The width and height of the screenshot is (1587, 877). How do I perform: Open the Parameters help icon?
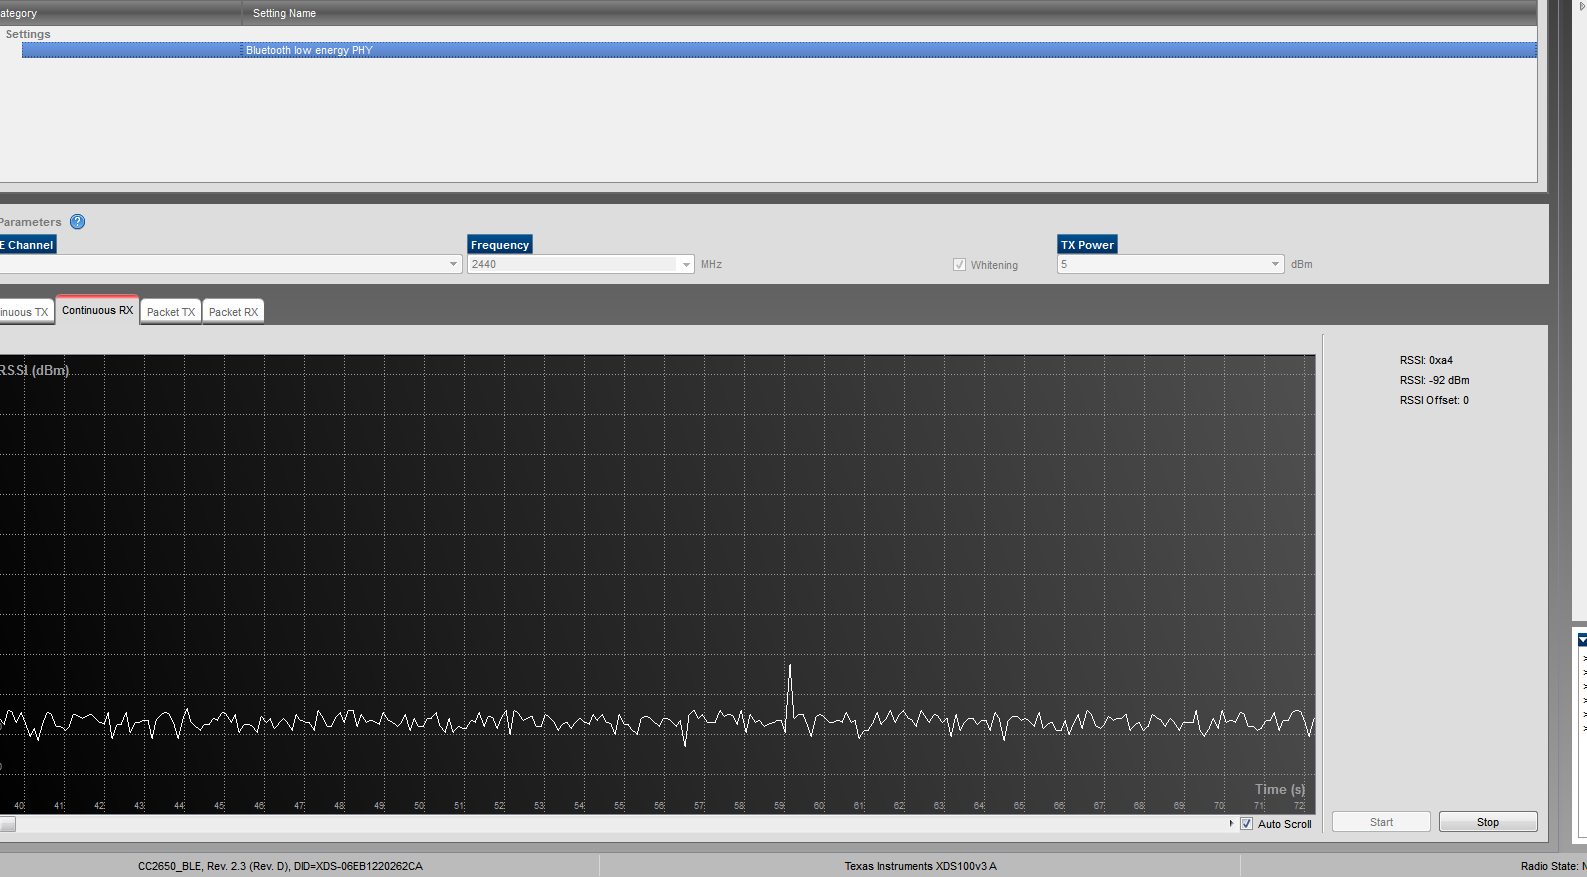pyautogui.click(x=77, y=222)
